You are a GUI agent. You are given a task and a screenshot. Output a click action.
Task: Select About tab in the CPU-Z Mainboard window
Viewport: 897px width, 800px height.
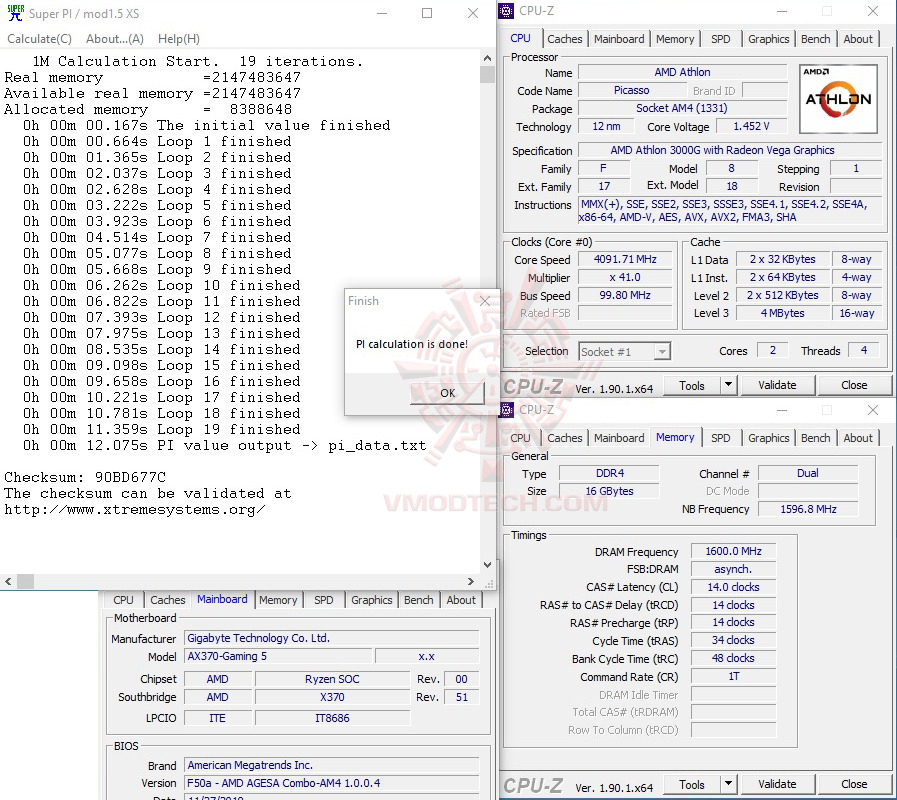click(x=461, y=600)
